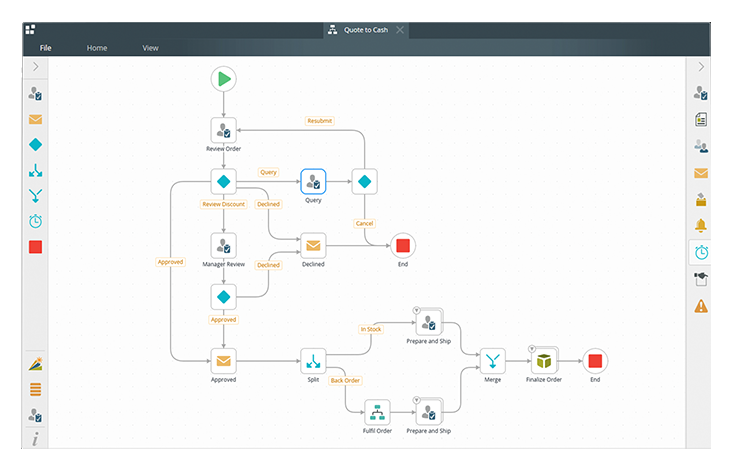
Task: Click the Query connector label
Action: (268, 172)
